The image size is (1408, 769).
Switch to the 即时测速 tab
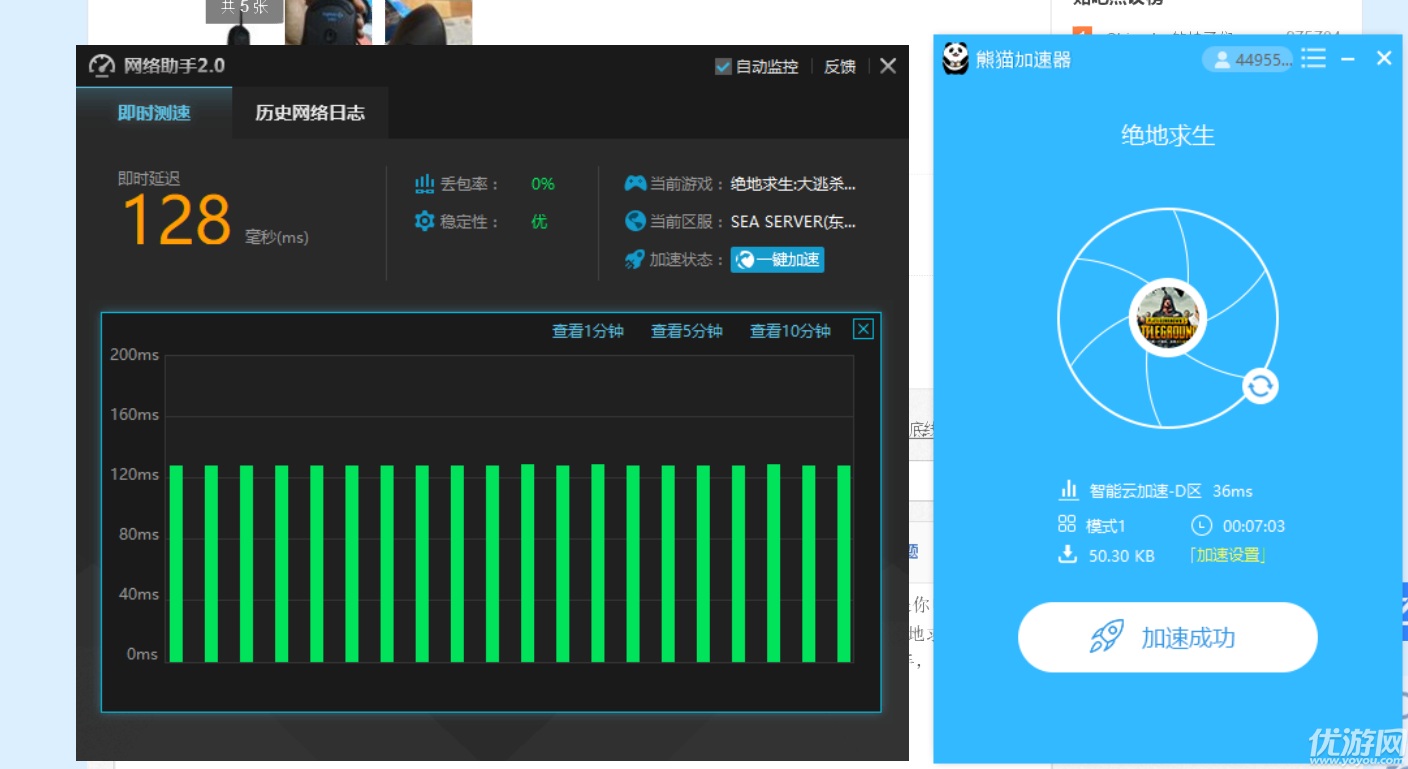pos(154,113)
